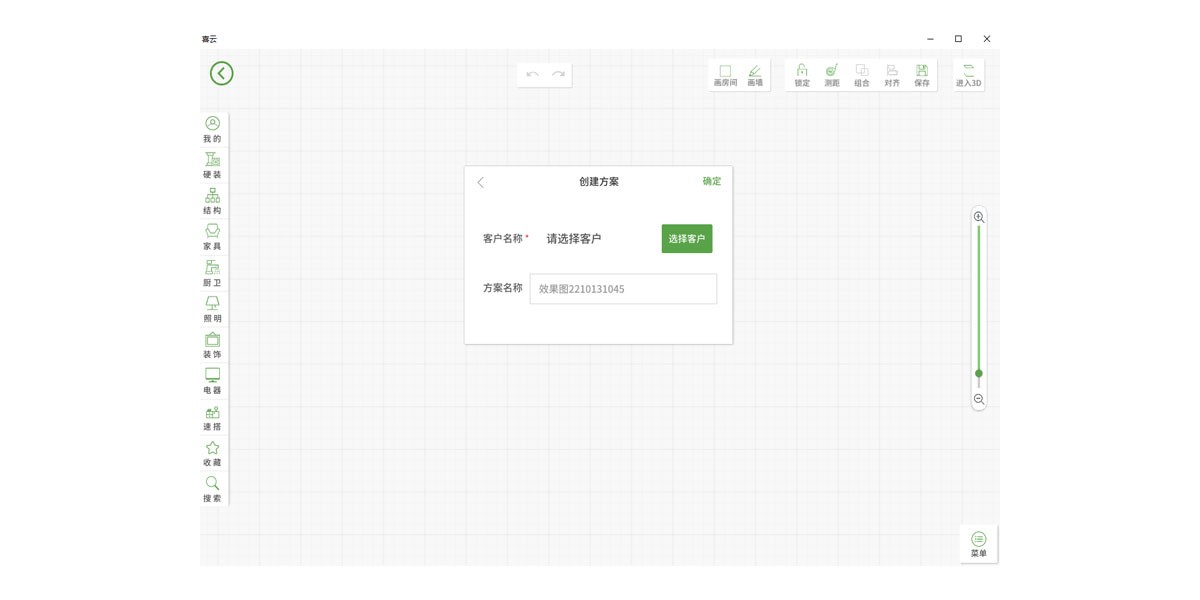Open the 搜索 search panel
Viewport: 1200px width, 600px height.
tap(212, 489)
